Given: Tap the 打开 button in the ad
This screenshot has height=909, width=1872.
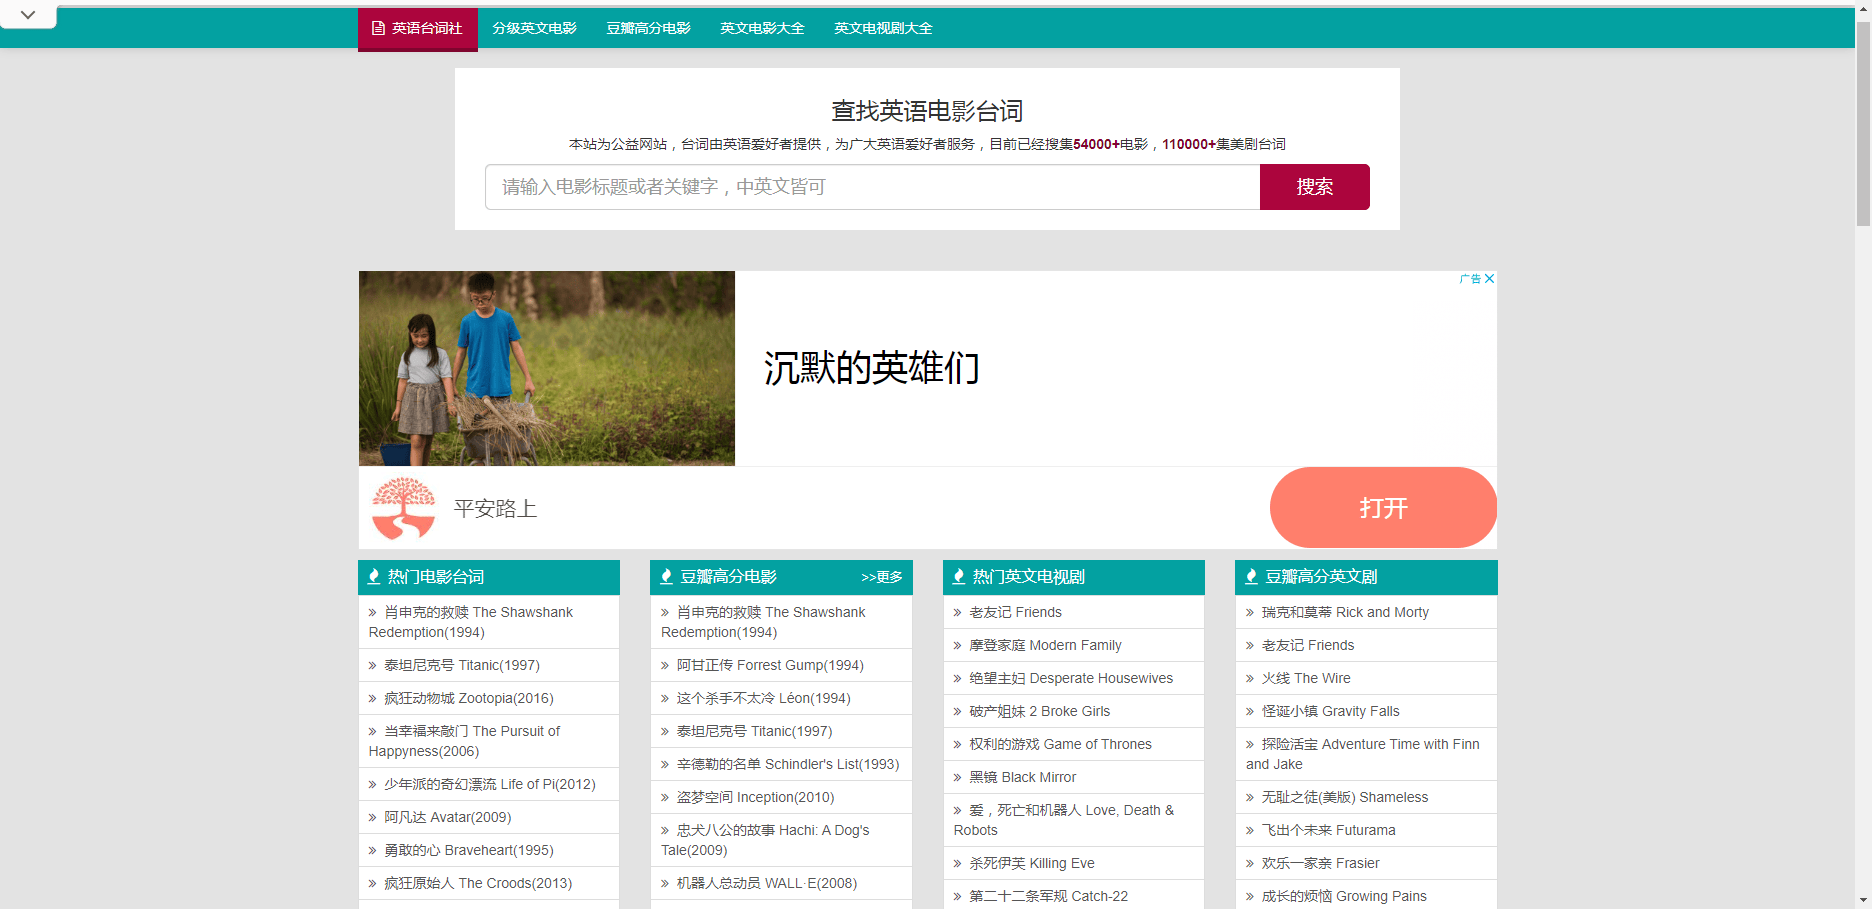Looking at the screenshot, I should tap(1383, 508).
